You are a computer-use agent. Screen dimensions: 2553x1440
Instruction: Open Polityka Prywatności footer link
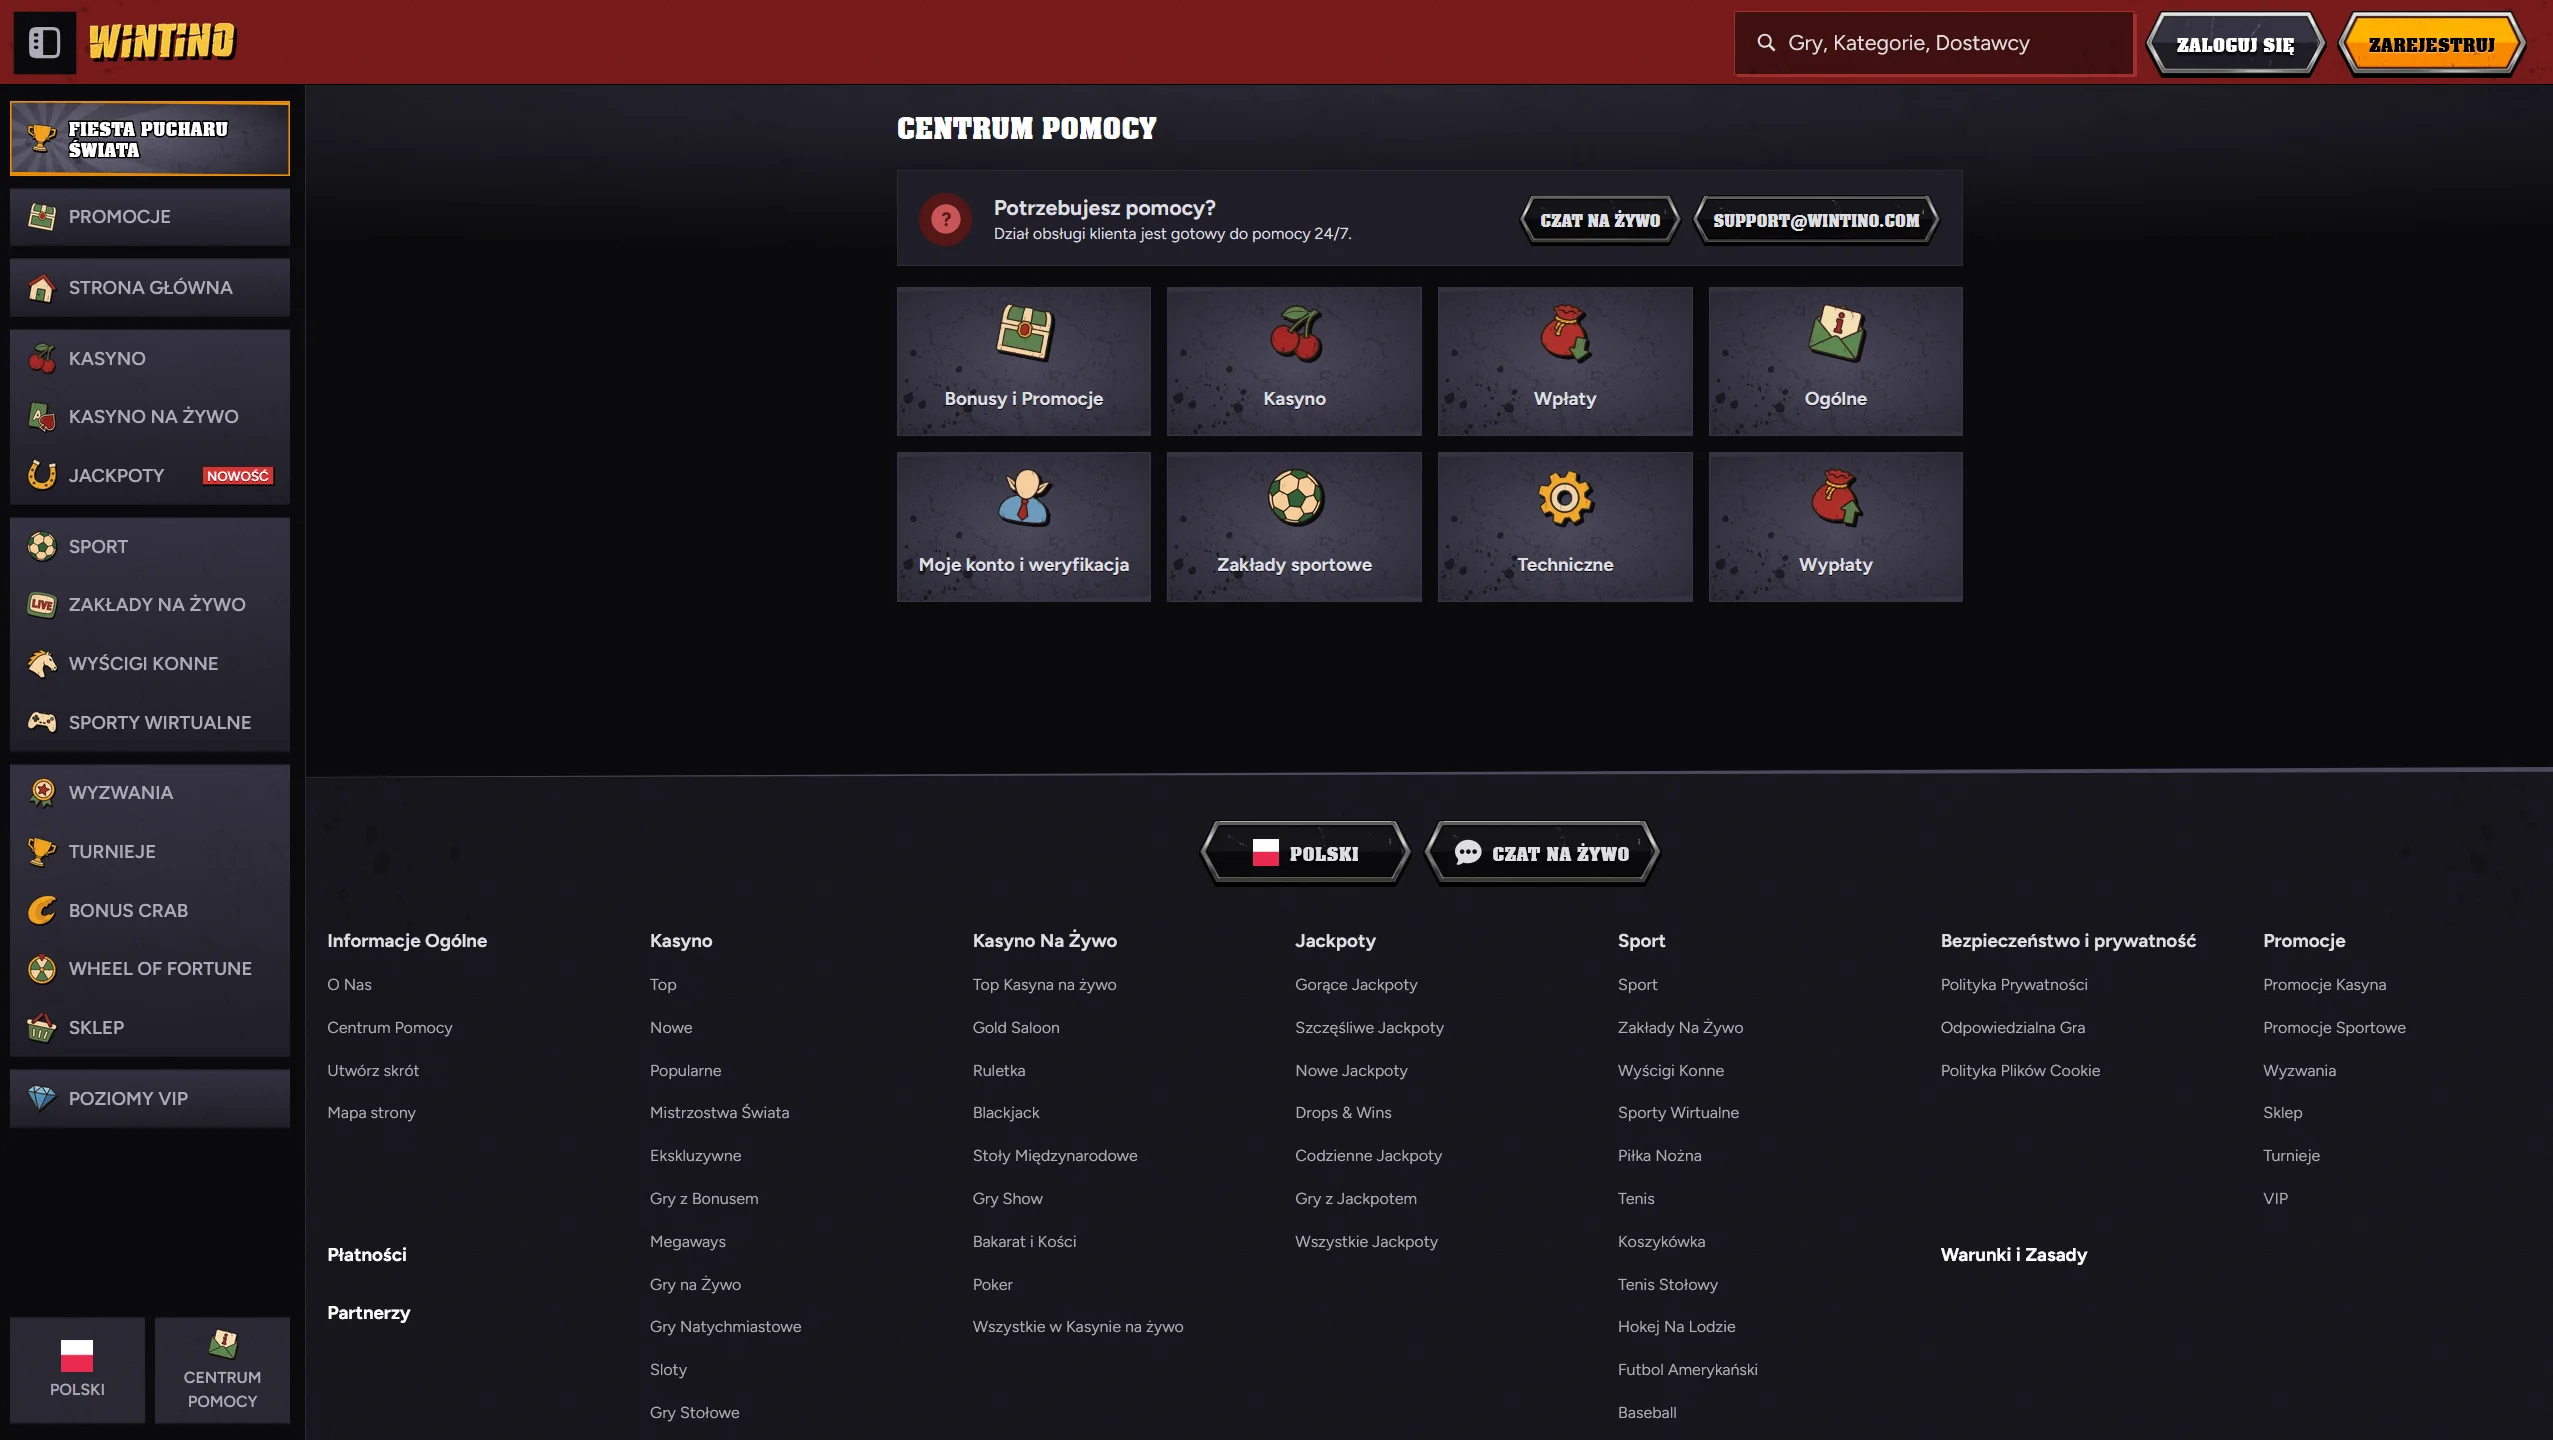[x=2014, y=984]
